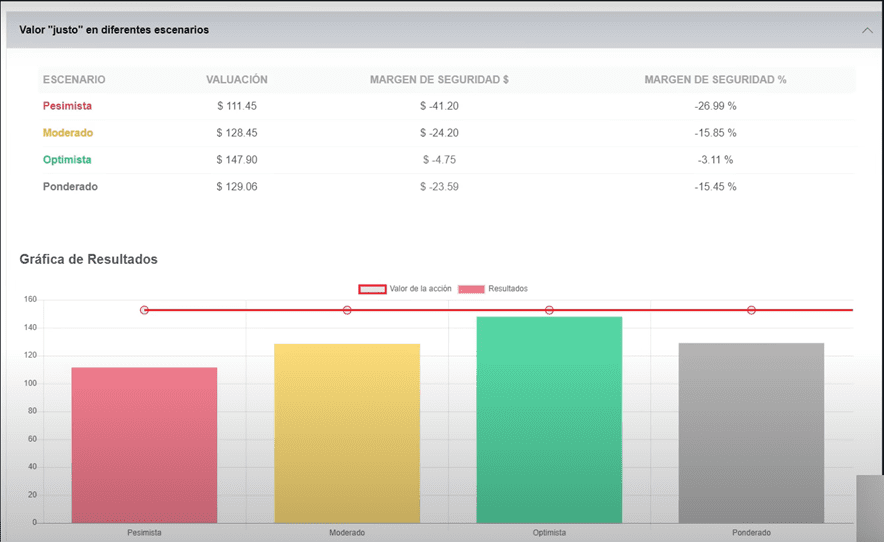884x542 pixels.
Task: Click the VALUACIÓN column header
Action: [x=237, y=80]
